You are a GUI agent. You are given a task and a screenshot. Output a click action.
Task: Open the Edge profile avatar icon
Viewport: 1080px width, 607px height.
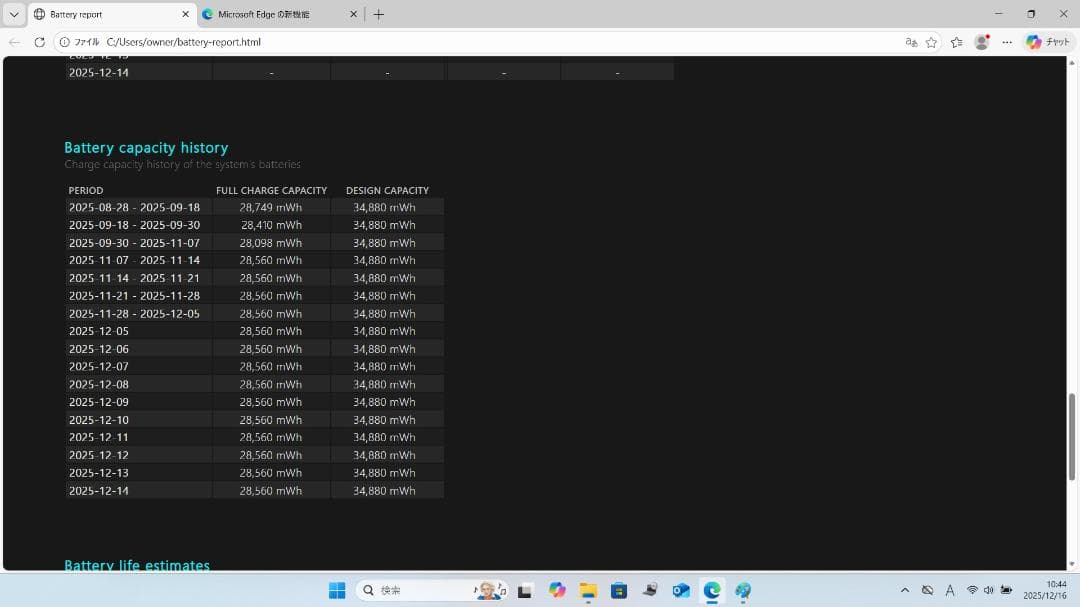click(982, 42)
